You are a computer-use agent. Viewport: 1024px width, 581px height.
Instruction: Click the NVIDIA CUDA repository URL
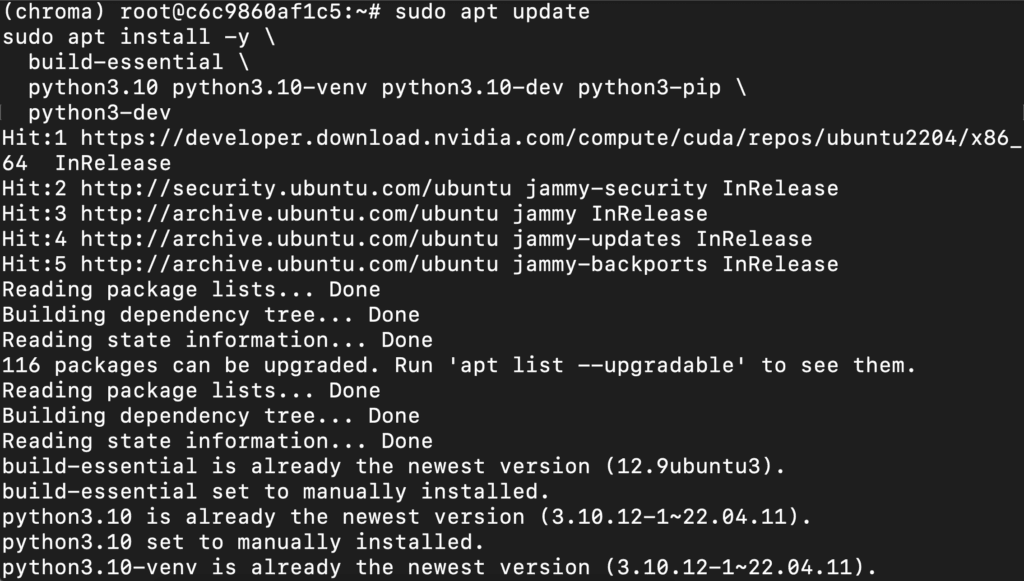coord(551,138)
